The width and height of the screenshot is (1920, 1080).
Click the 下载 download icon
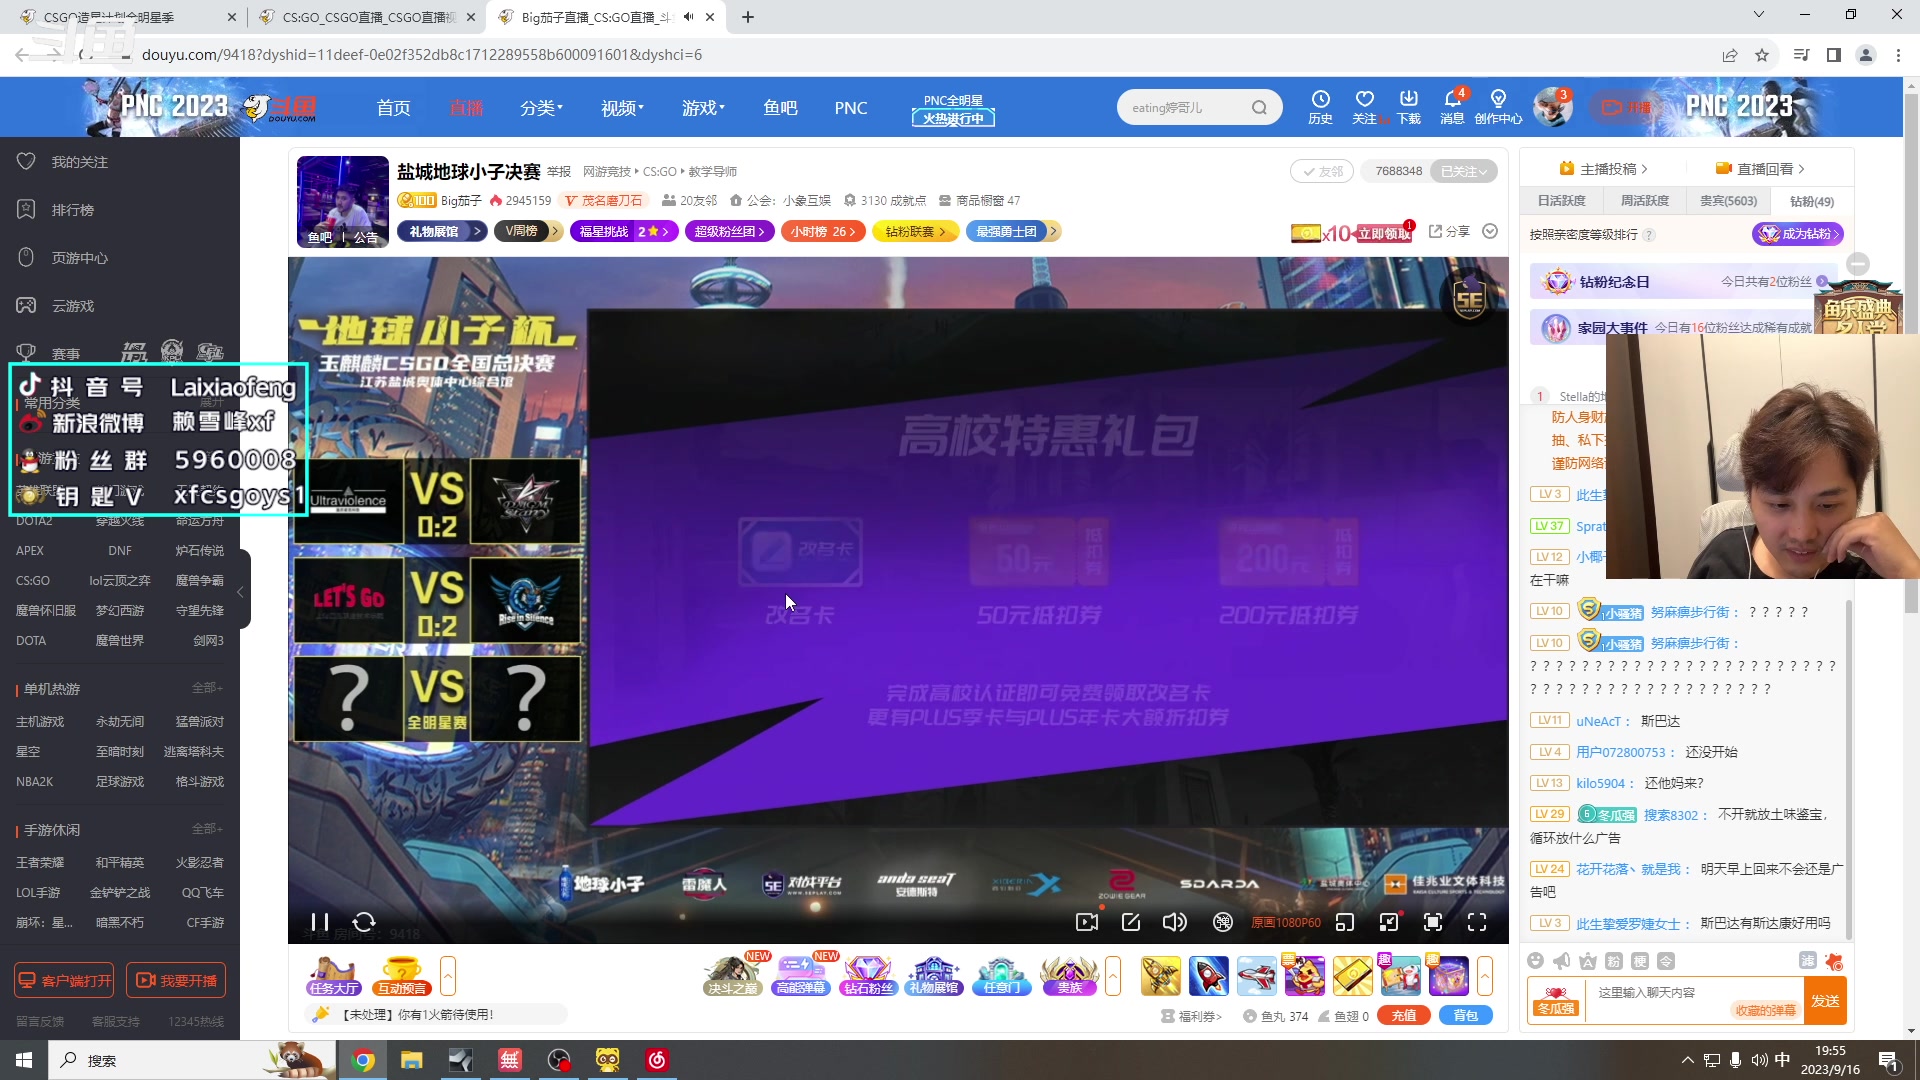[x=1409, y=107]
